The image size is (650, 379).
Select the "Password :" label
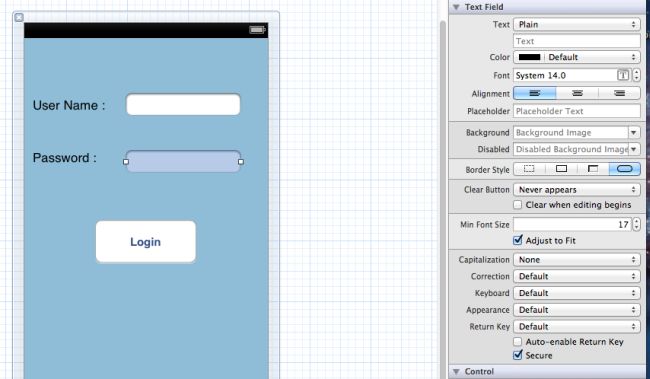65,158
